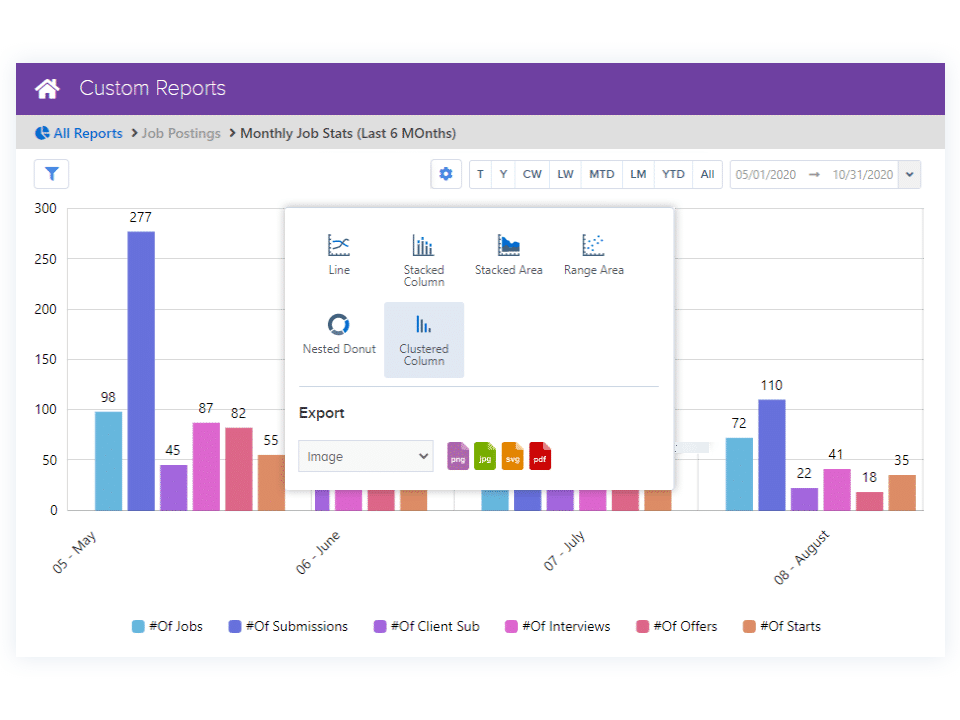Viewport: 960px width, 720px height.
Task: Click May jobs bar labeled 98
Action: (108, 461)
